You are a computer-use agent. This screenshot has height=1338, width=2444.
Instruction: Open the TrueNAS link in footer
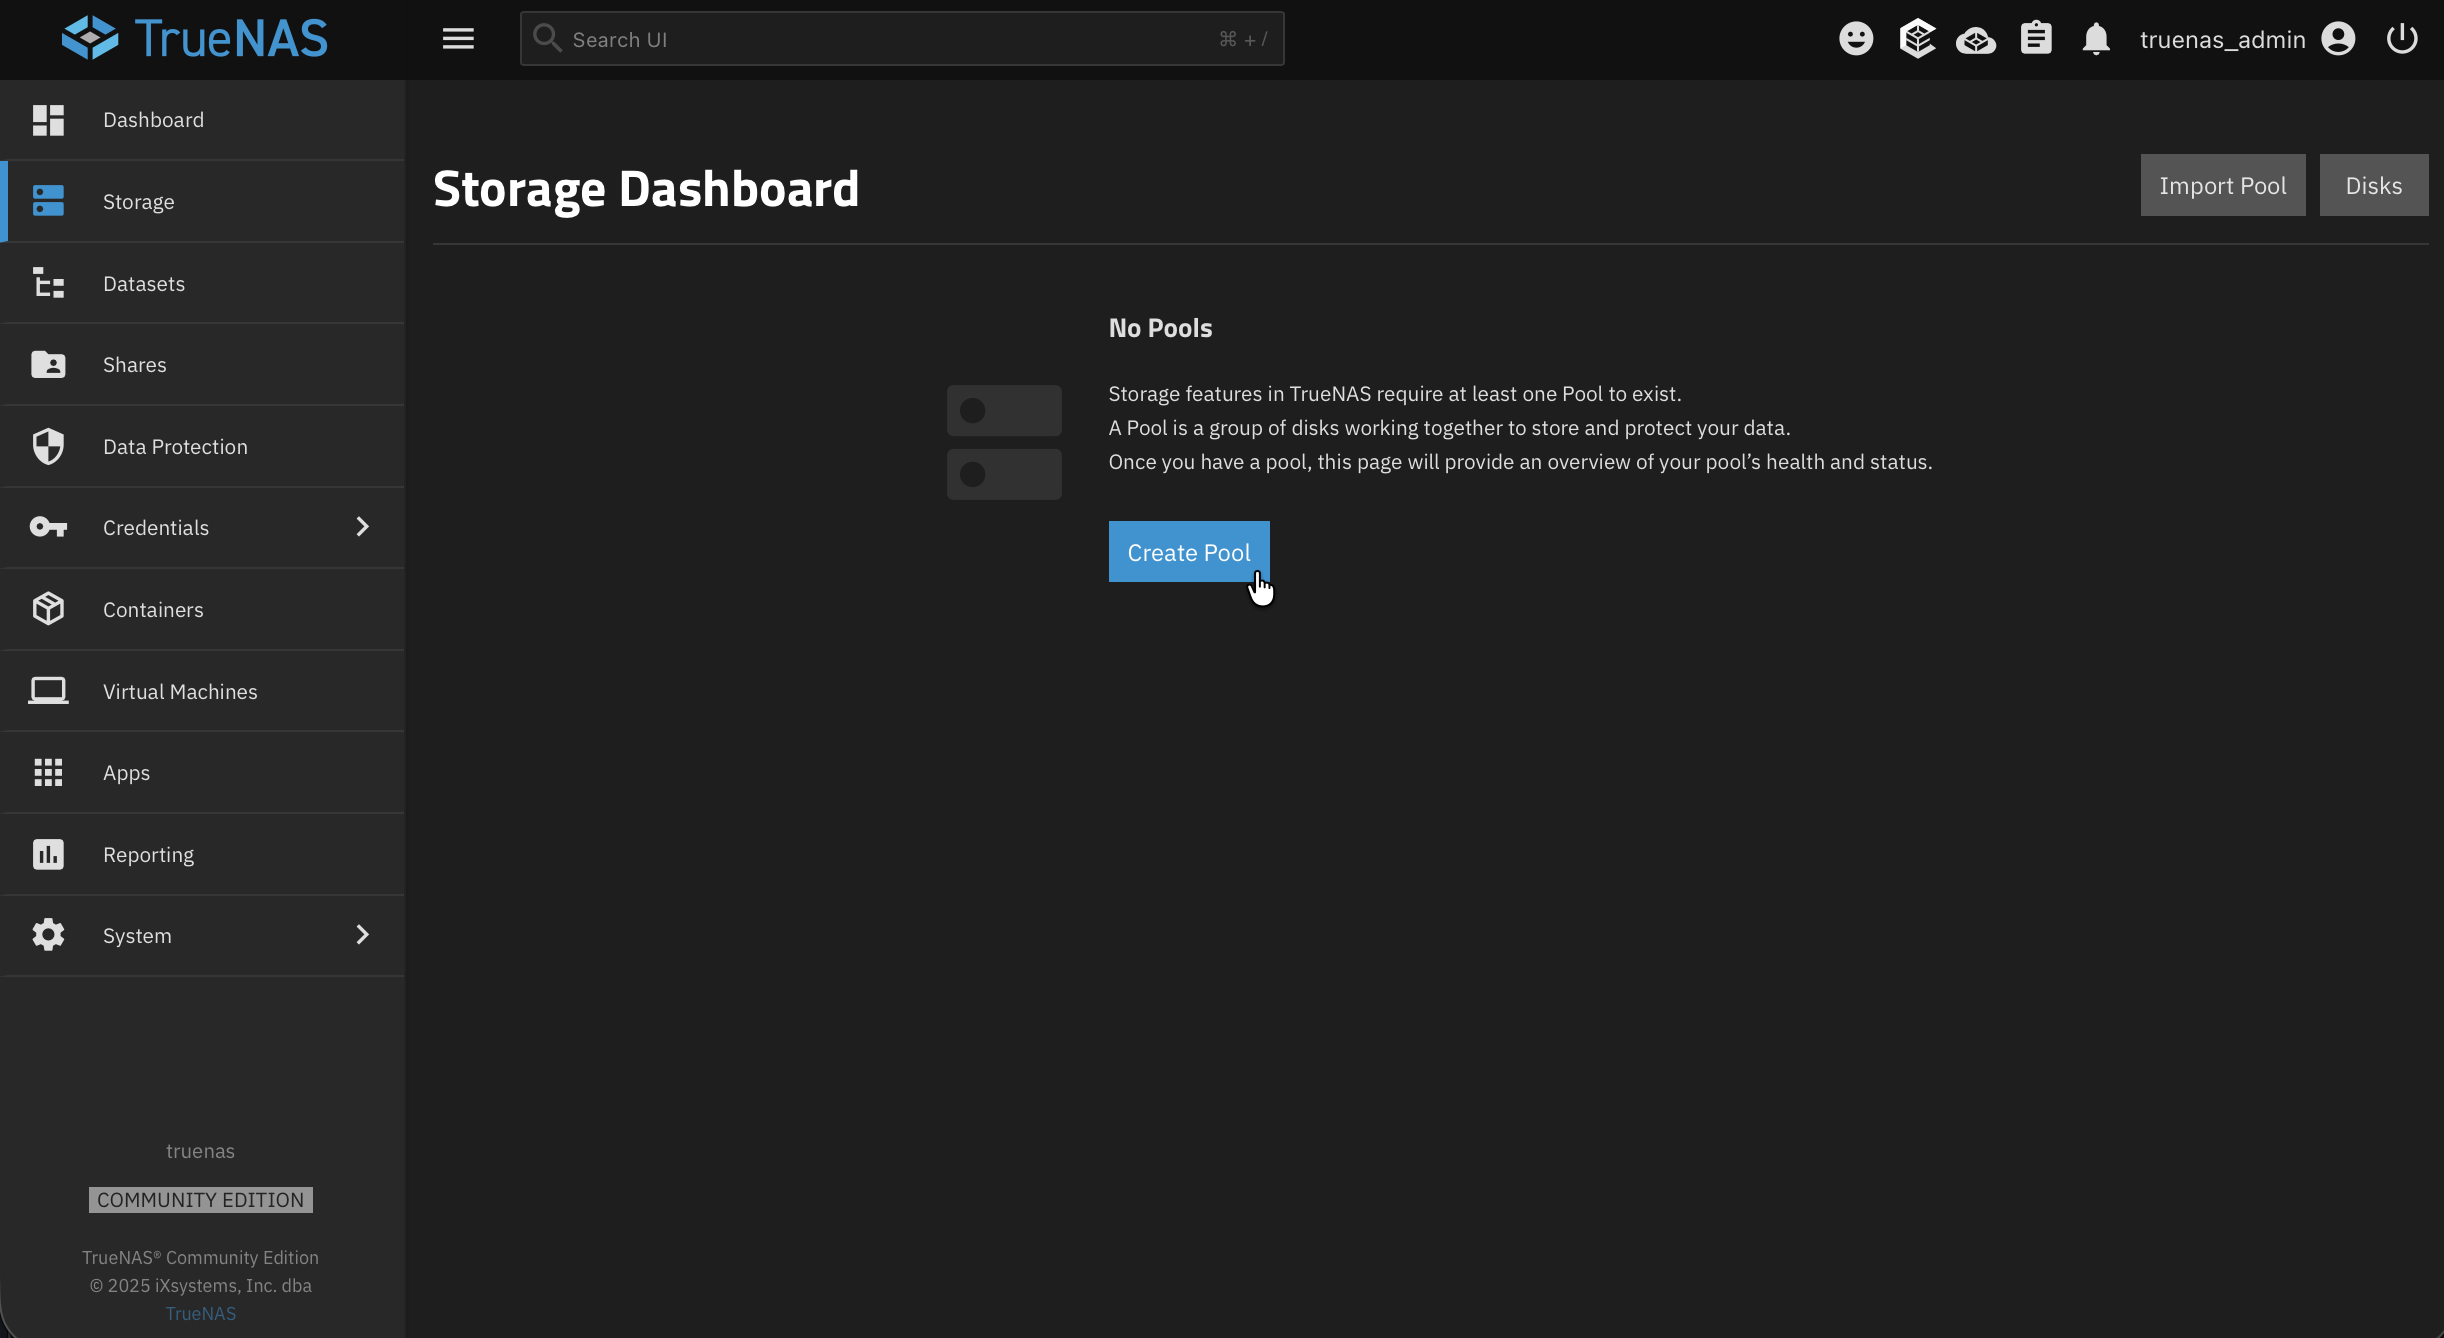point(200,1314)
